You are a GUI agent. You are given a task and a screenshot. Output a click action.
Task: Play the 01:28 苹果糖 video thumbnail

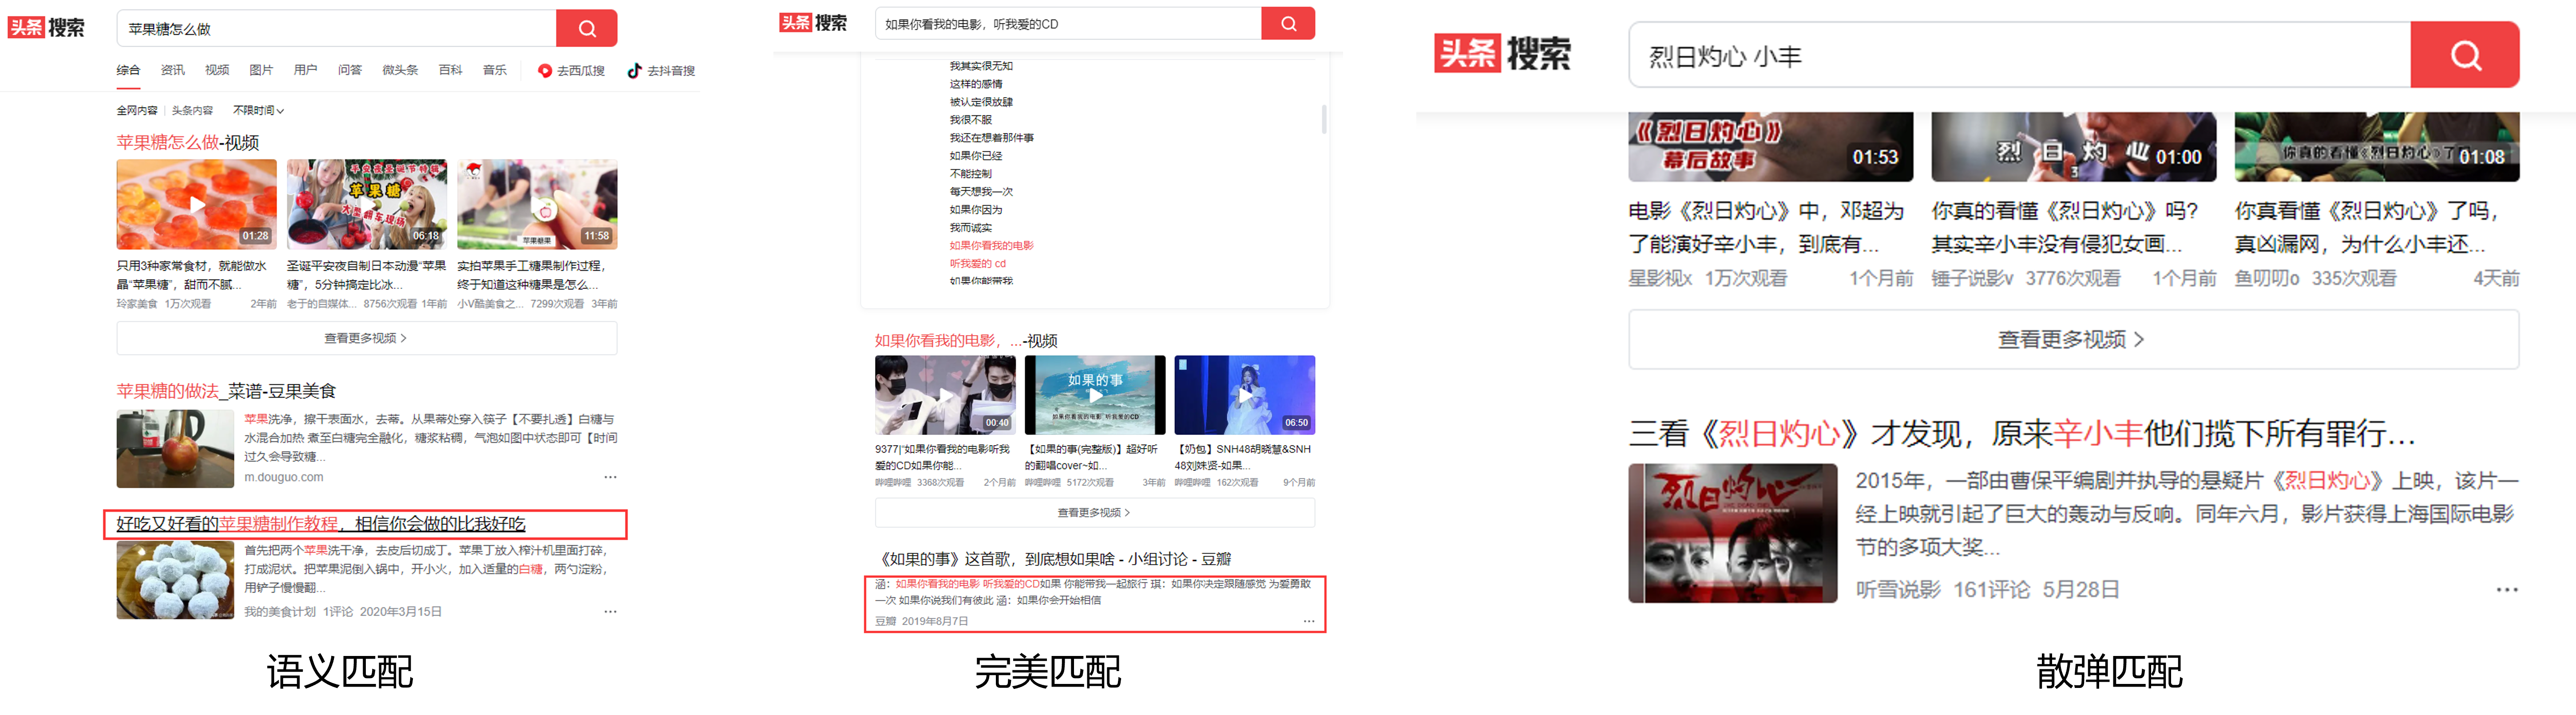(x=197, y=204)
